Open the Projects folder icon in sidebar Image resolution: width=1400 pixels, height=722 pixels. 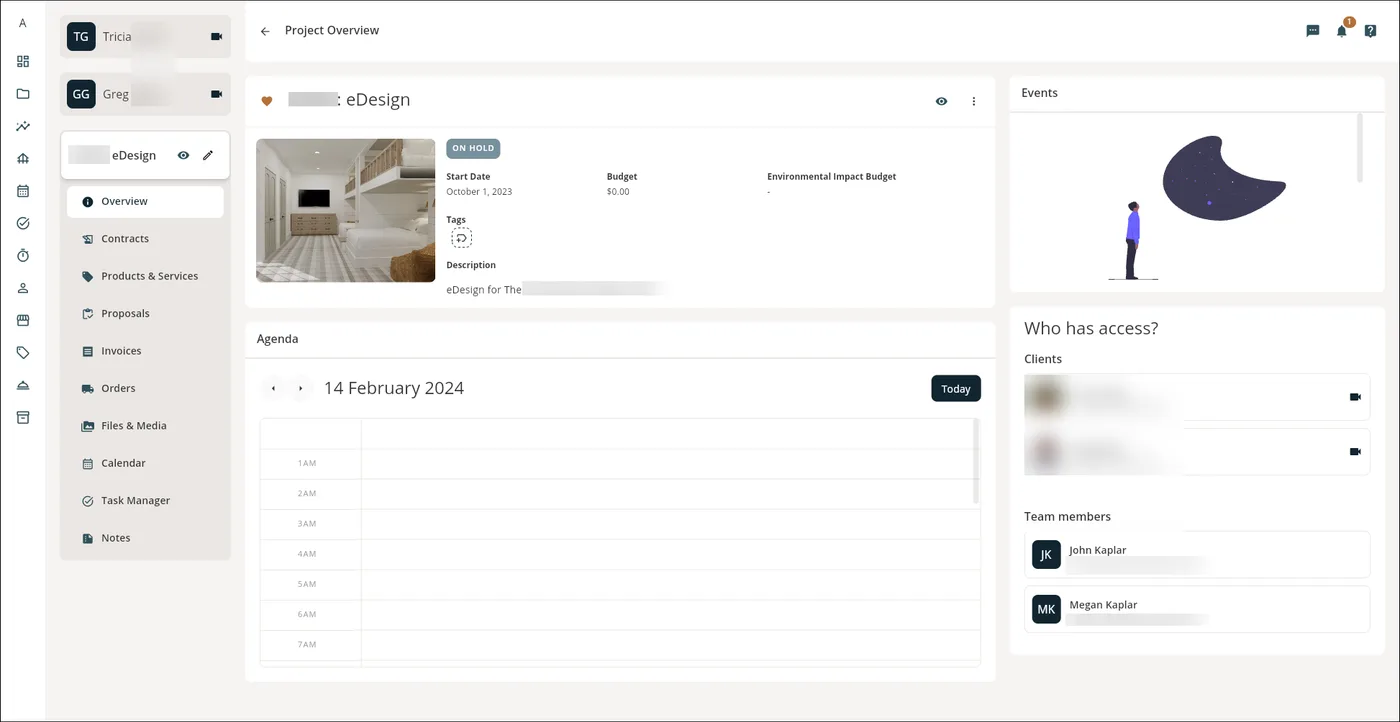[x=22, y=93]
